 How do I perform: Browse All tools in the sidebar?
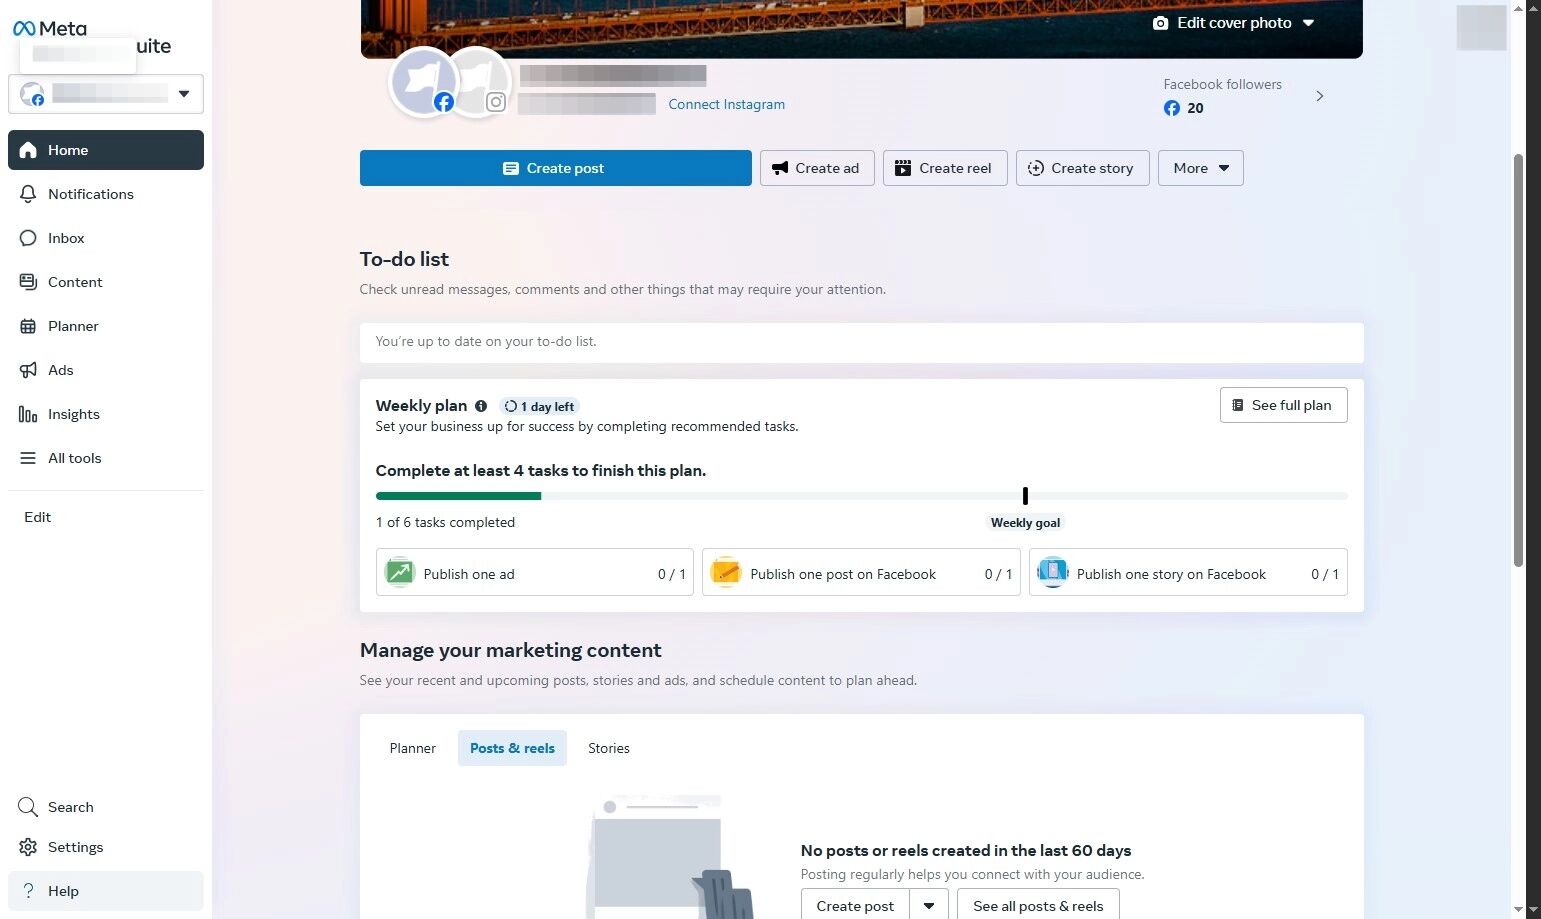pyautogui.click(x=75, y=457)
